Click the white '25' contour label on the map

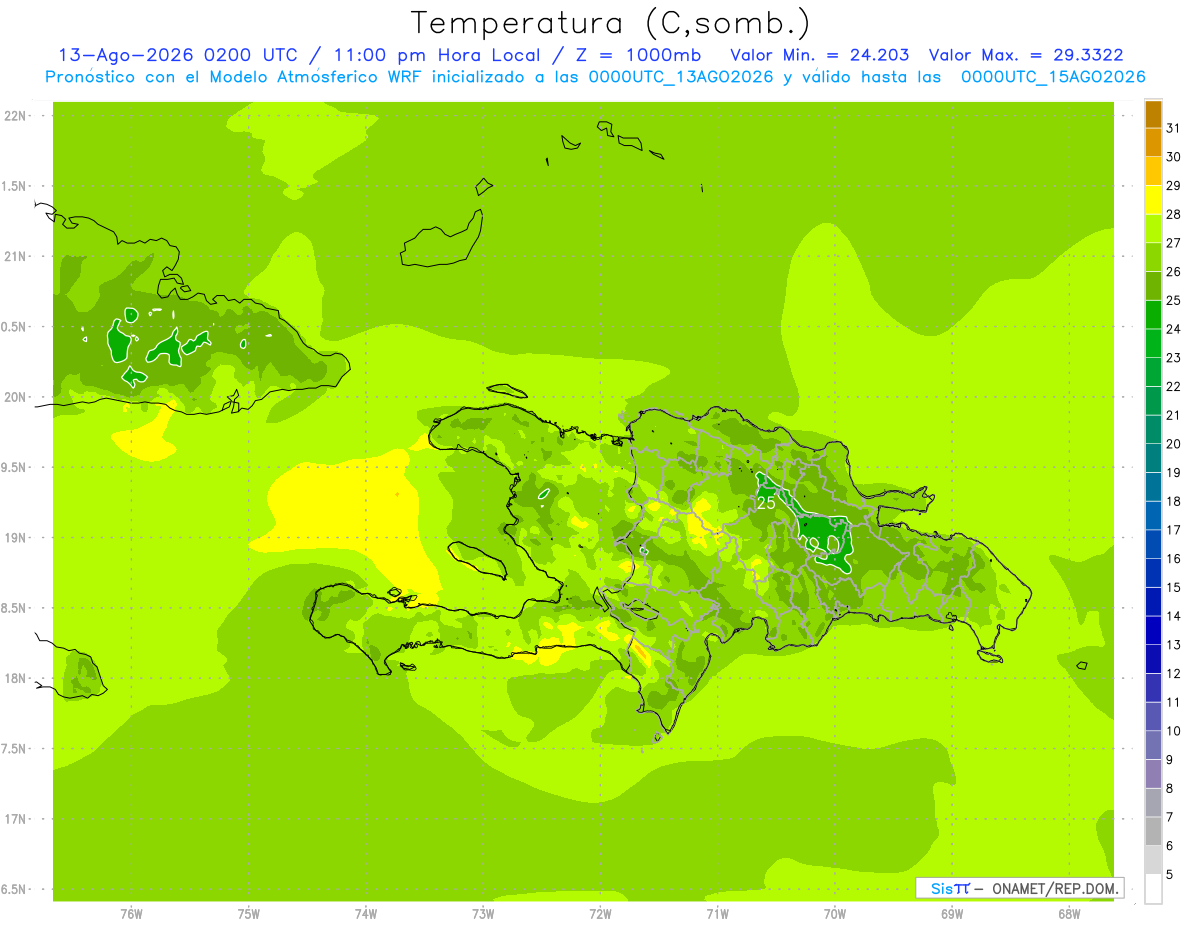pyautogui.click(x=766, y=503)
